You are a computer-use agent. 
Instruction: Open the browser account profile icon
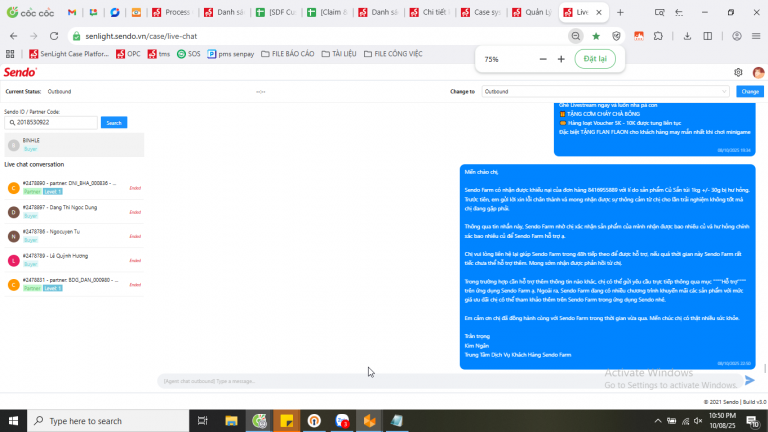click(x=737, y=36)
